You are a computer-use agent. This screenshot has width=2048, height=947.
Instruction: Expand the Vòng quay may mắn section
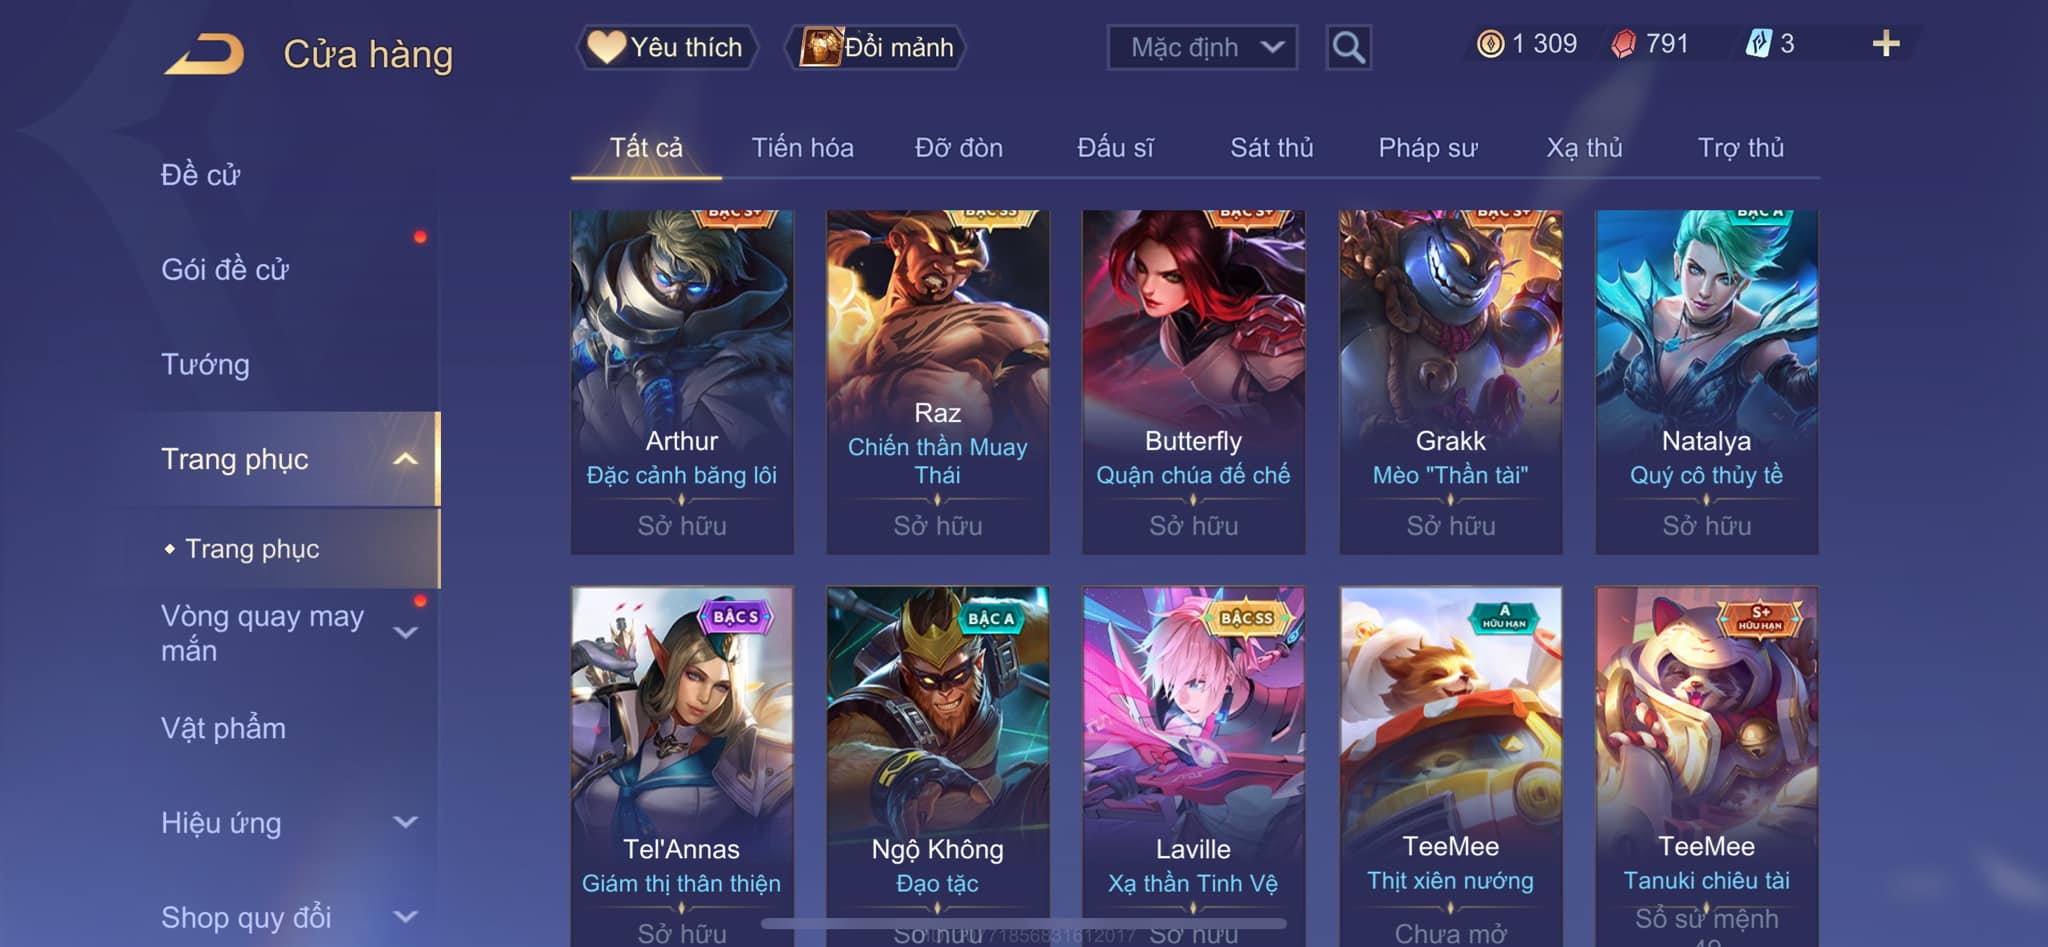(405, 632)
